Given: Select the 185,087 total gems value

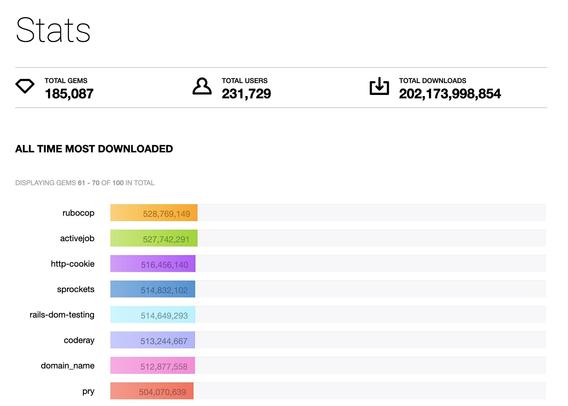Looking at the screenshot, I should click(x=69, y=94).
